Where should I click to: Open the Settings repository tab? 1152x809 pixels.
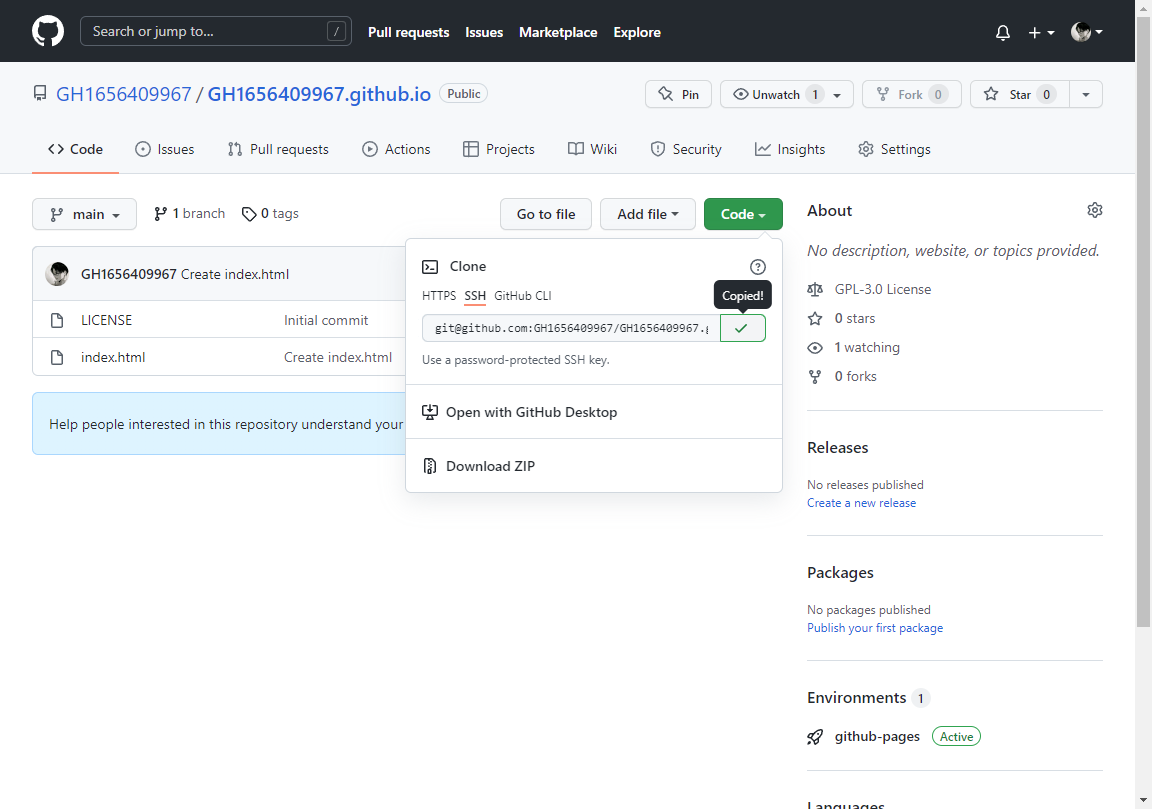(894, 149)
